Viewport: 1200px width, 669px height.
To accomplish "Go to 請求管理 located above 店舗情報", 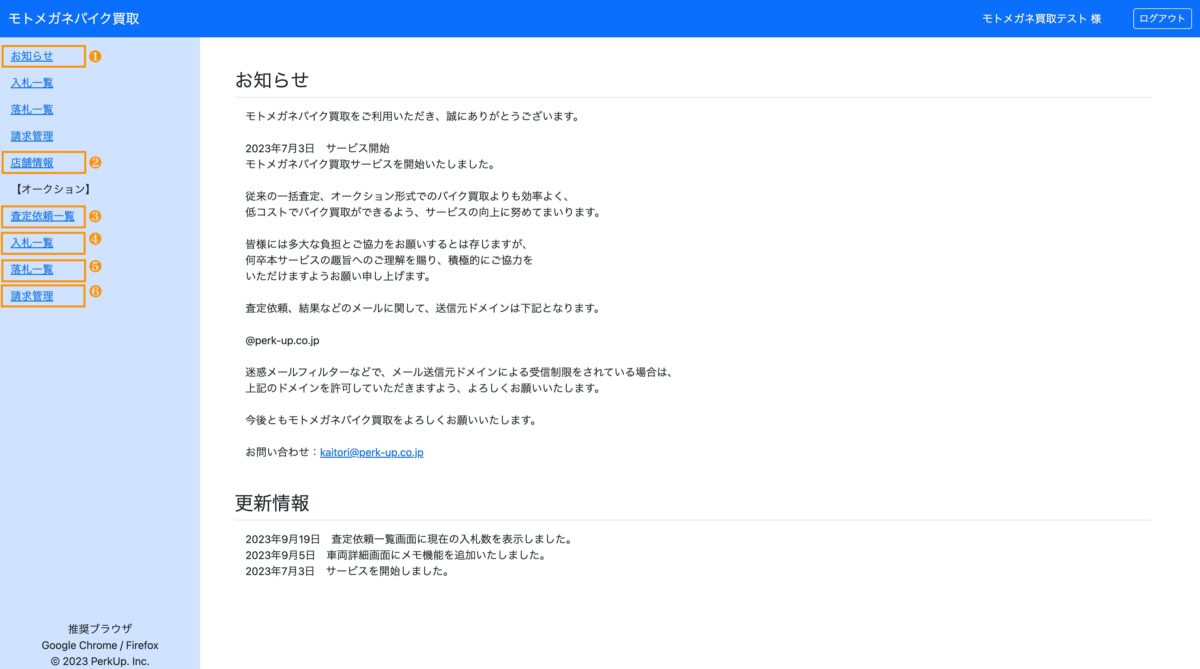I will (32, 136).
